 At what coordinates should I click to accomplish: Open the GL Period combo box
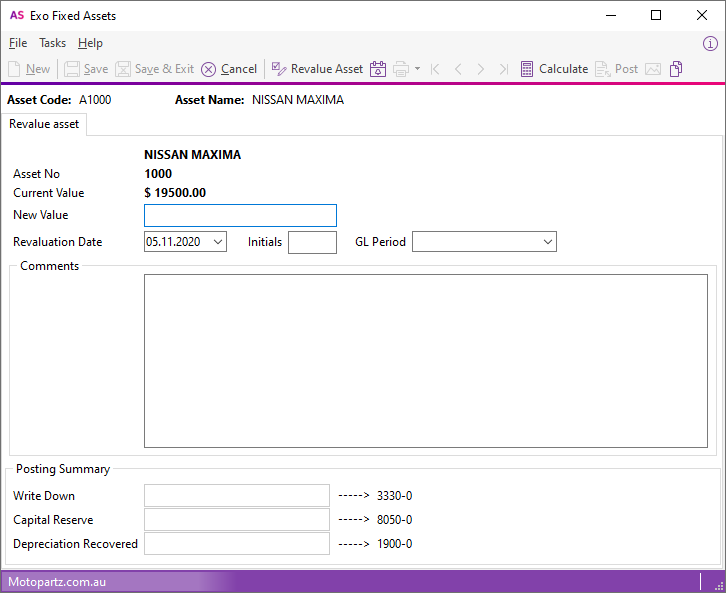(547, 242)
